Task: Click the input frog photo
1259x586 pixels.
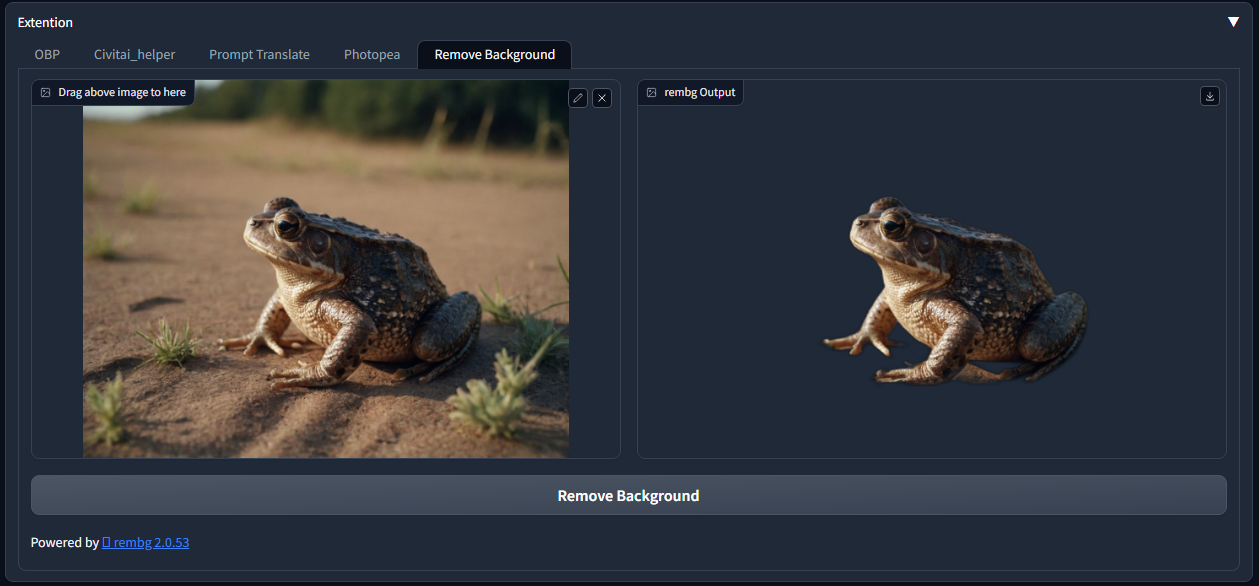Action: click(326, 269)
